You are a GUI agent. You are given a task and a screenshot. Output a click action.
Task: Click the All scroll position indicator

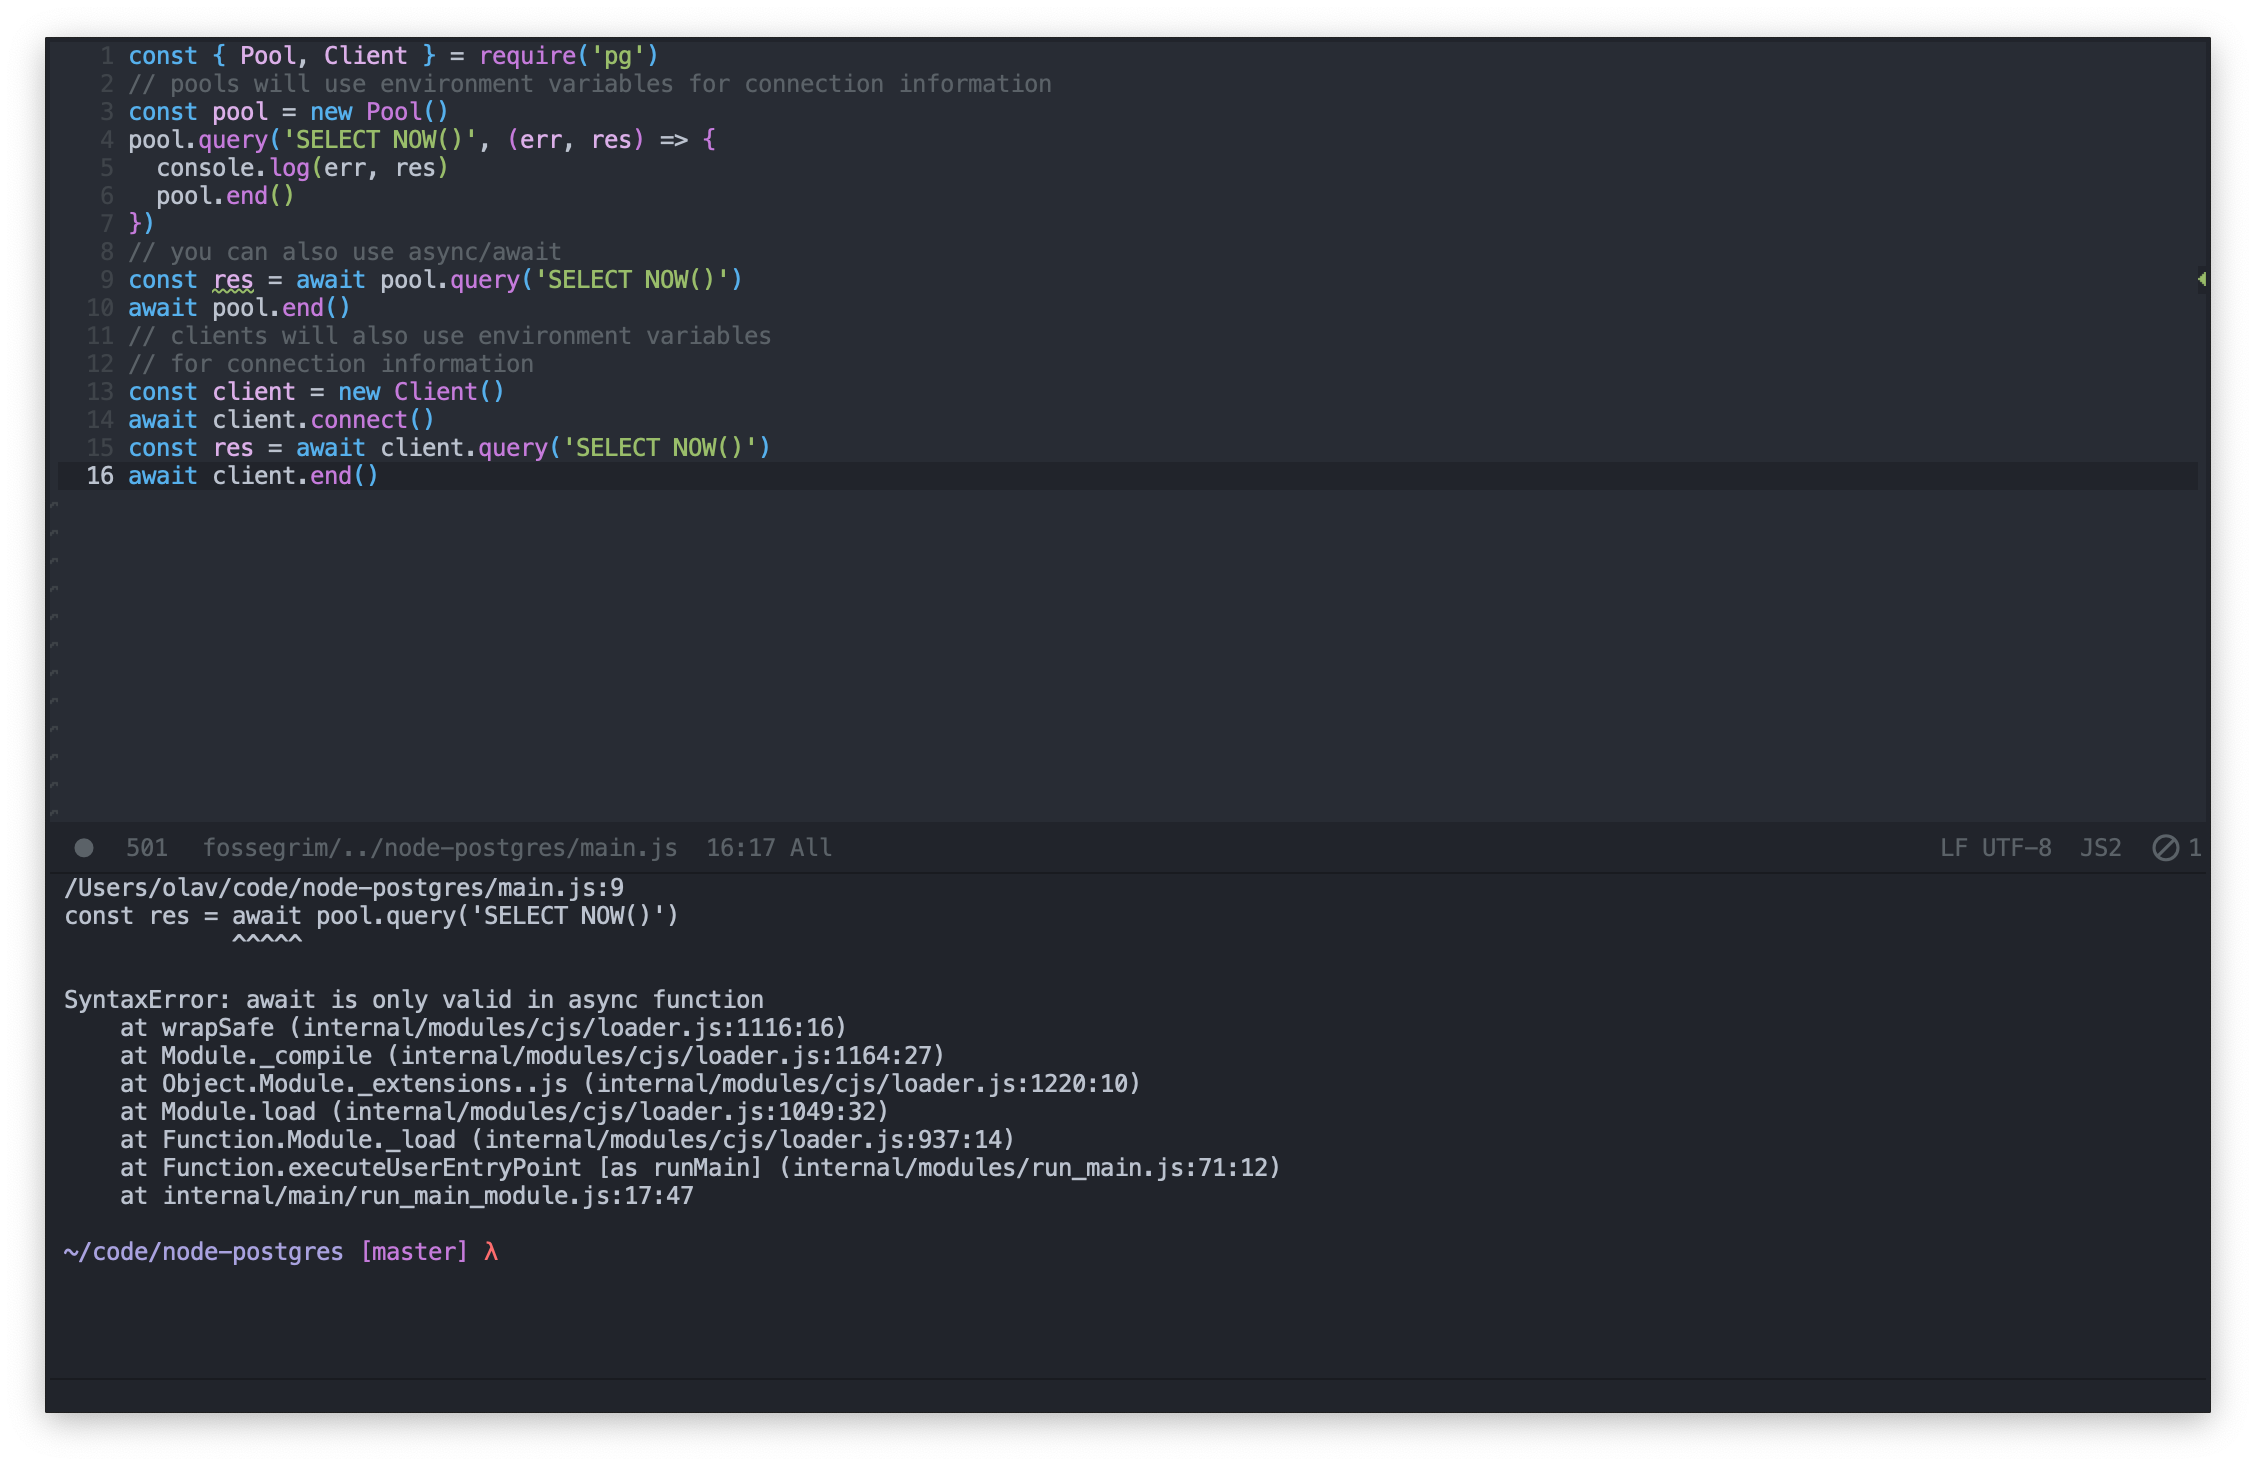811,848
